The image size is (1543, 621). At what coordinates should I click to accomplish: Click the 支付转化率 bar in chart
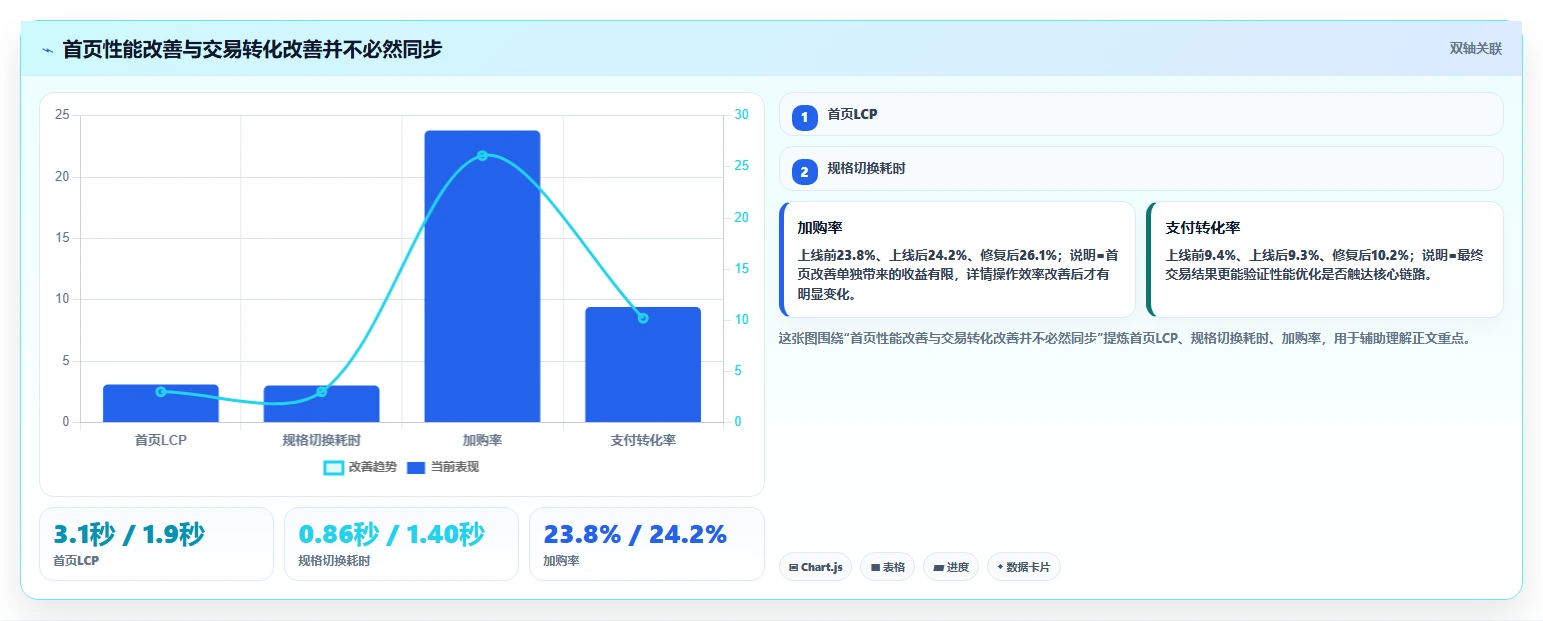click(643, 364)
